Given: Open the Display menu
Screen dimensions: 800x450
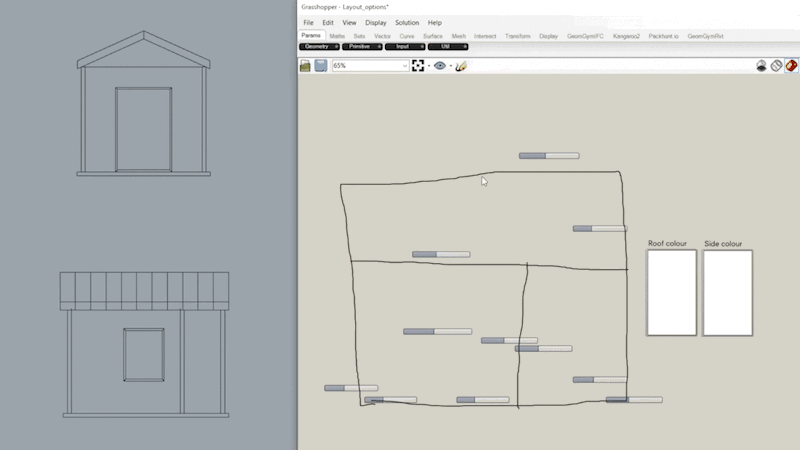Looking at the screenshot, I should [376, 22].
